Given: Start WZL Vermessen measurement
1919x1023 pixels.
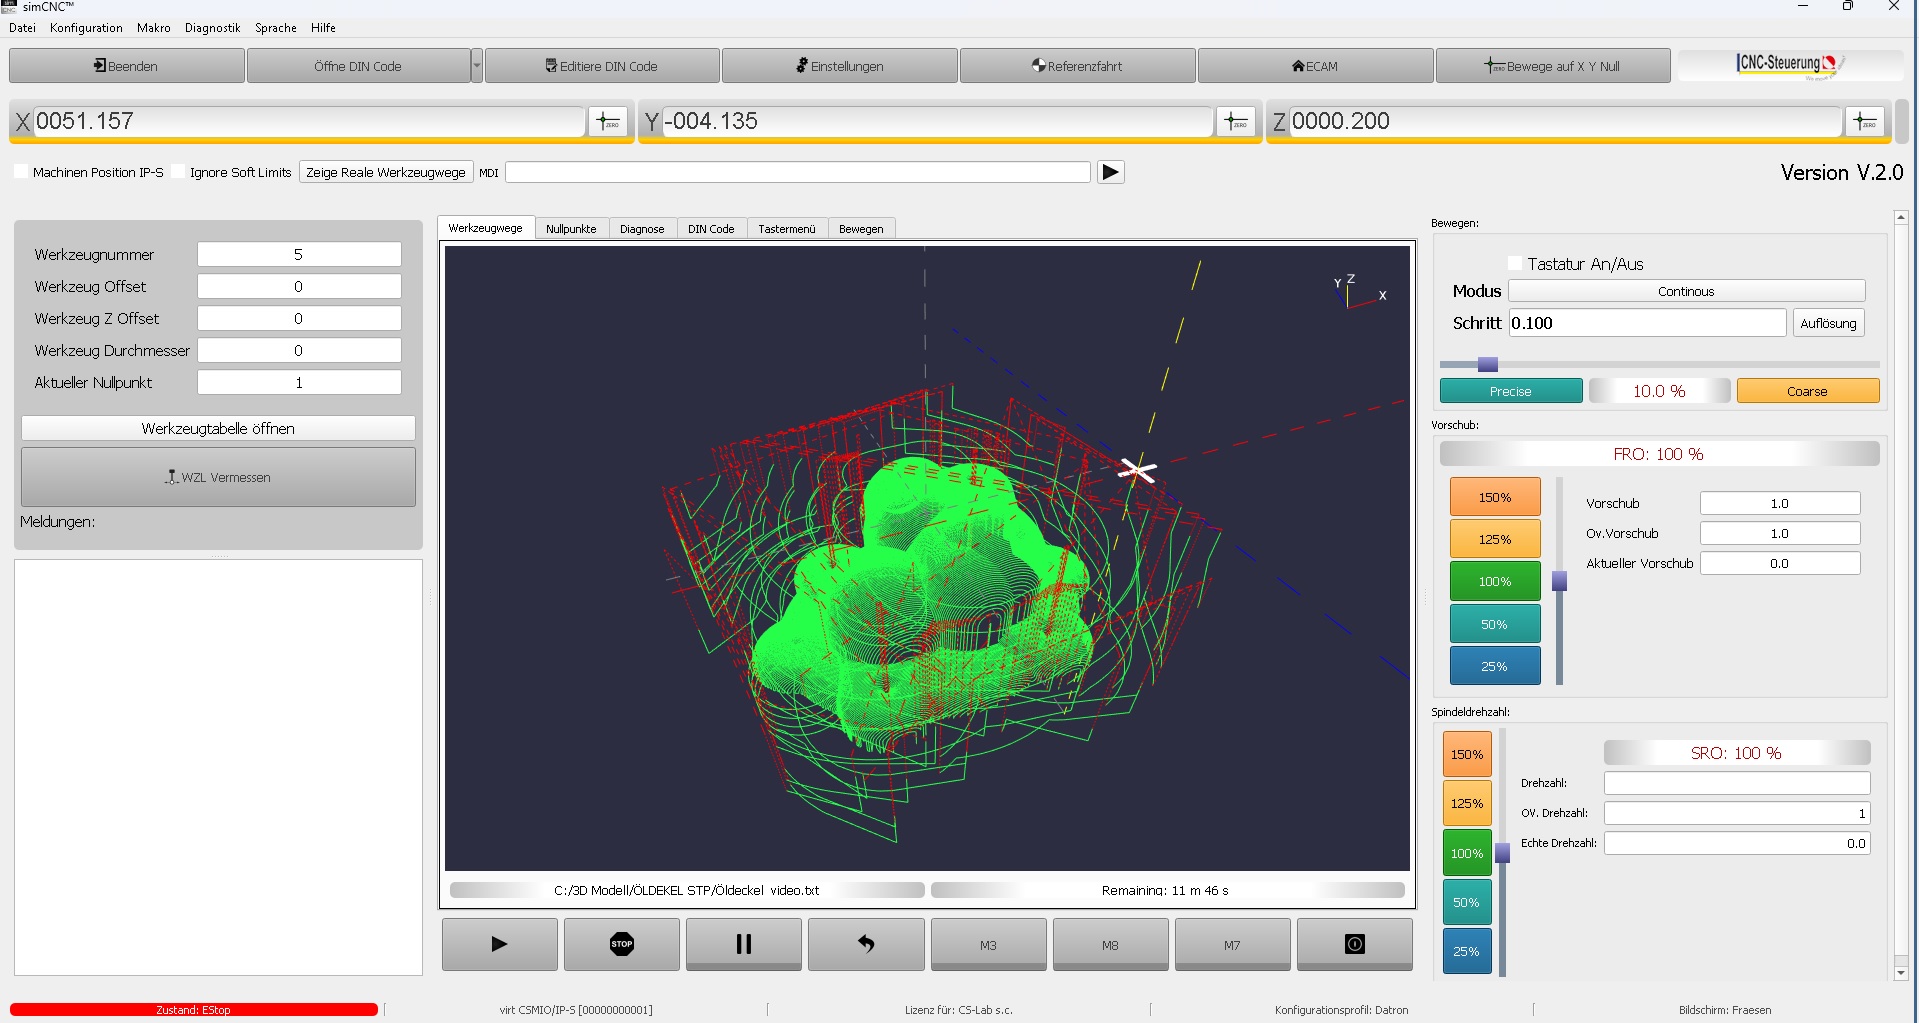Looking at the screenshot, I should click(217, 477).
